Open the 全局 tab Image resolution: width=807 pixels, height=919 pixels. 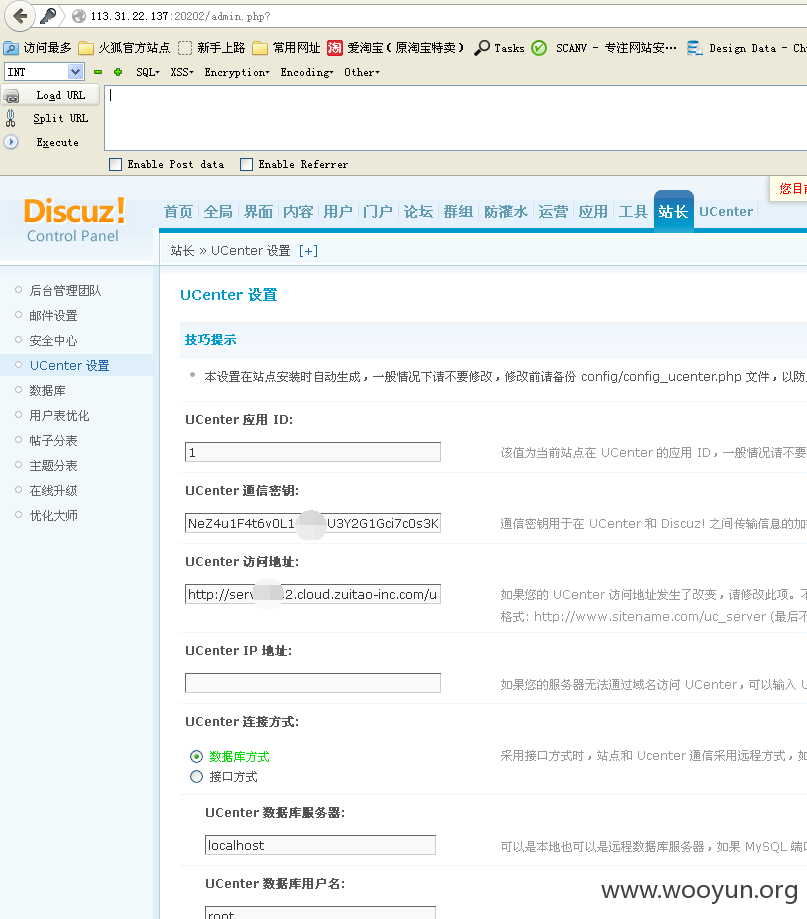(218, 212)
